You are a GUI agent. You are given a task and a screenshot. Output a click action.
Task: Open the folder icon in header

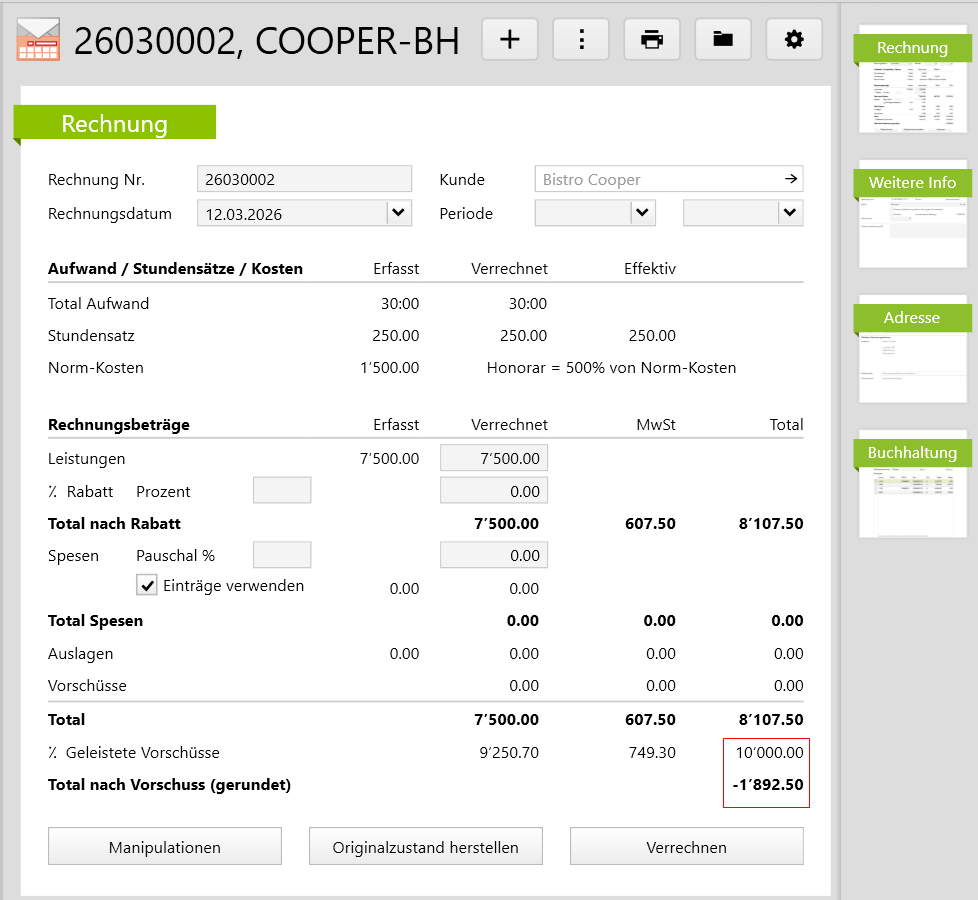click(723, 39)
